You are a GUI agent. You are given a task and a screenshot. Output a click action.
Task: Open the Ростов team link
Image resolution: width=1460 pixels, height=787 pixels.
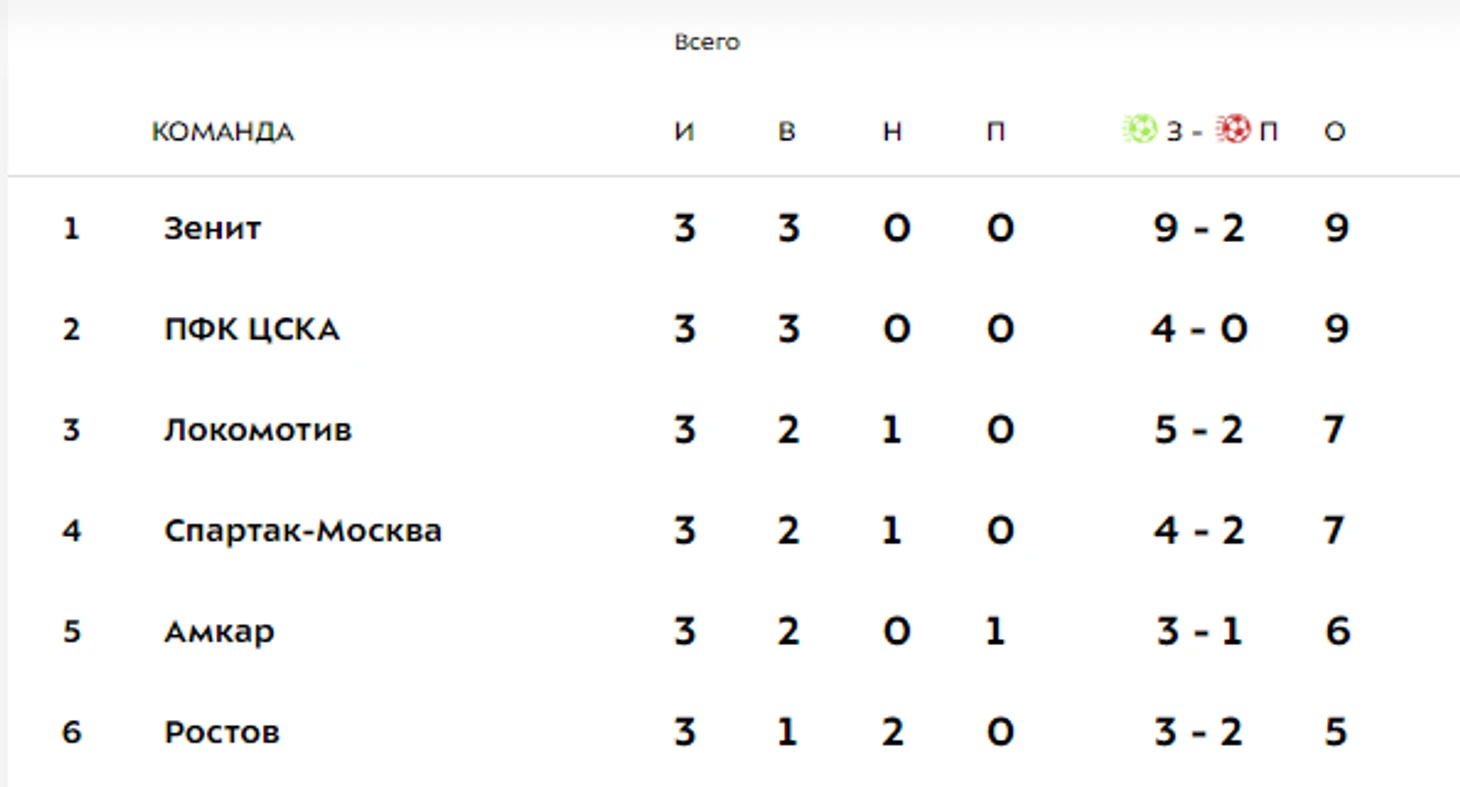(222, 733)
